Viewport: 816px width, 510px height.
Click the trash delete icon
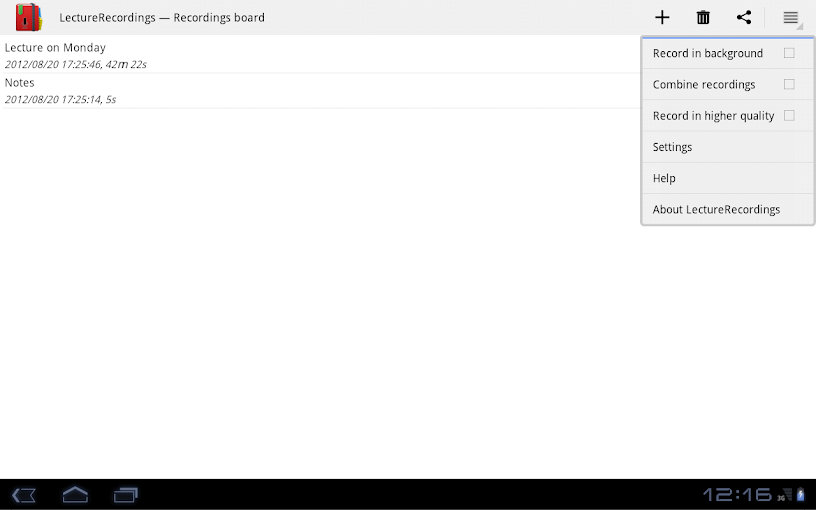coord(703,17)
